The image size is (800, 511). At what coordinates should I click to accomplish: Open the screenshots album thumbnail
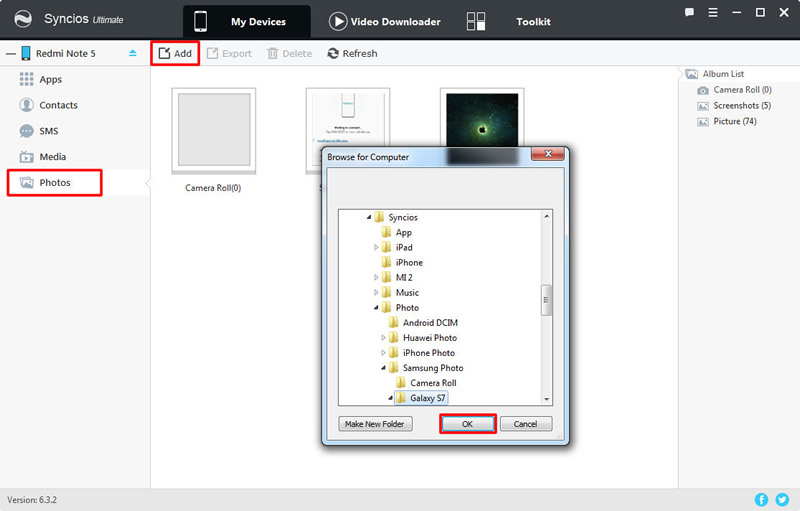(x=347, y=116)
